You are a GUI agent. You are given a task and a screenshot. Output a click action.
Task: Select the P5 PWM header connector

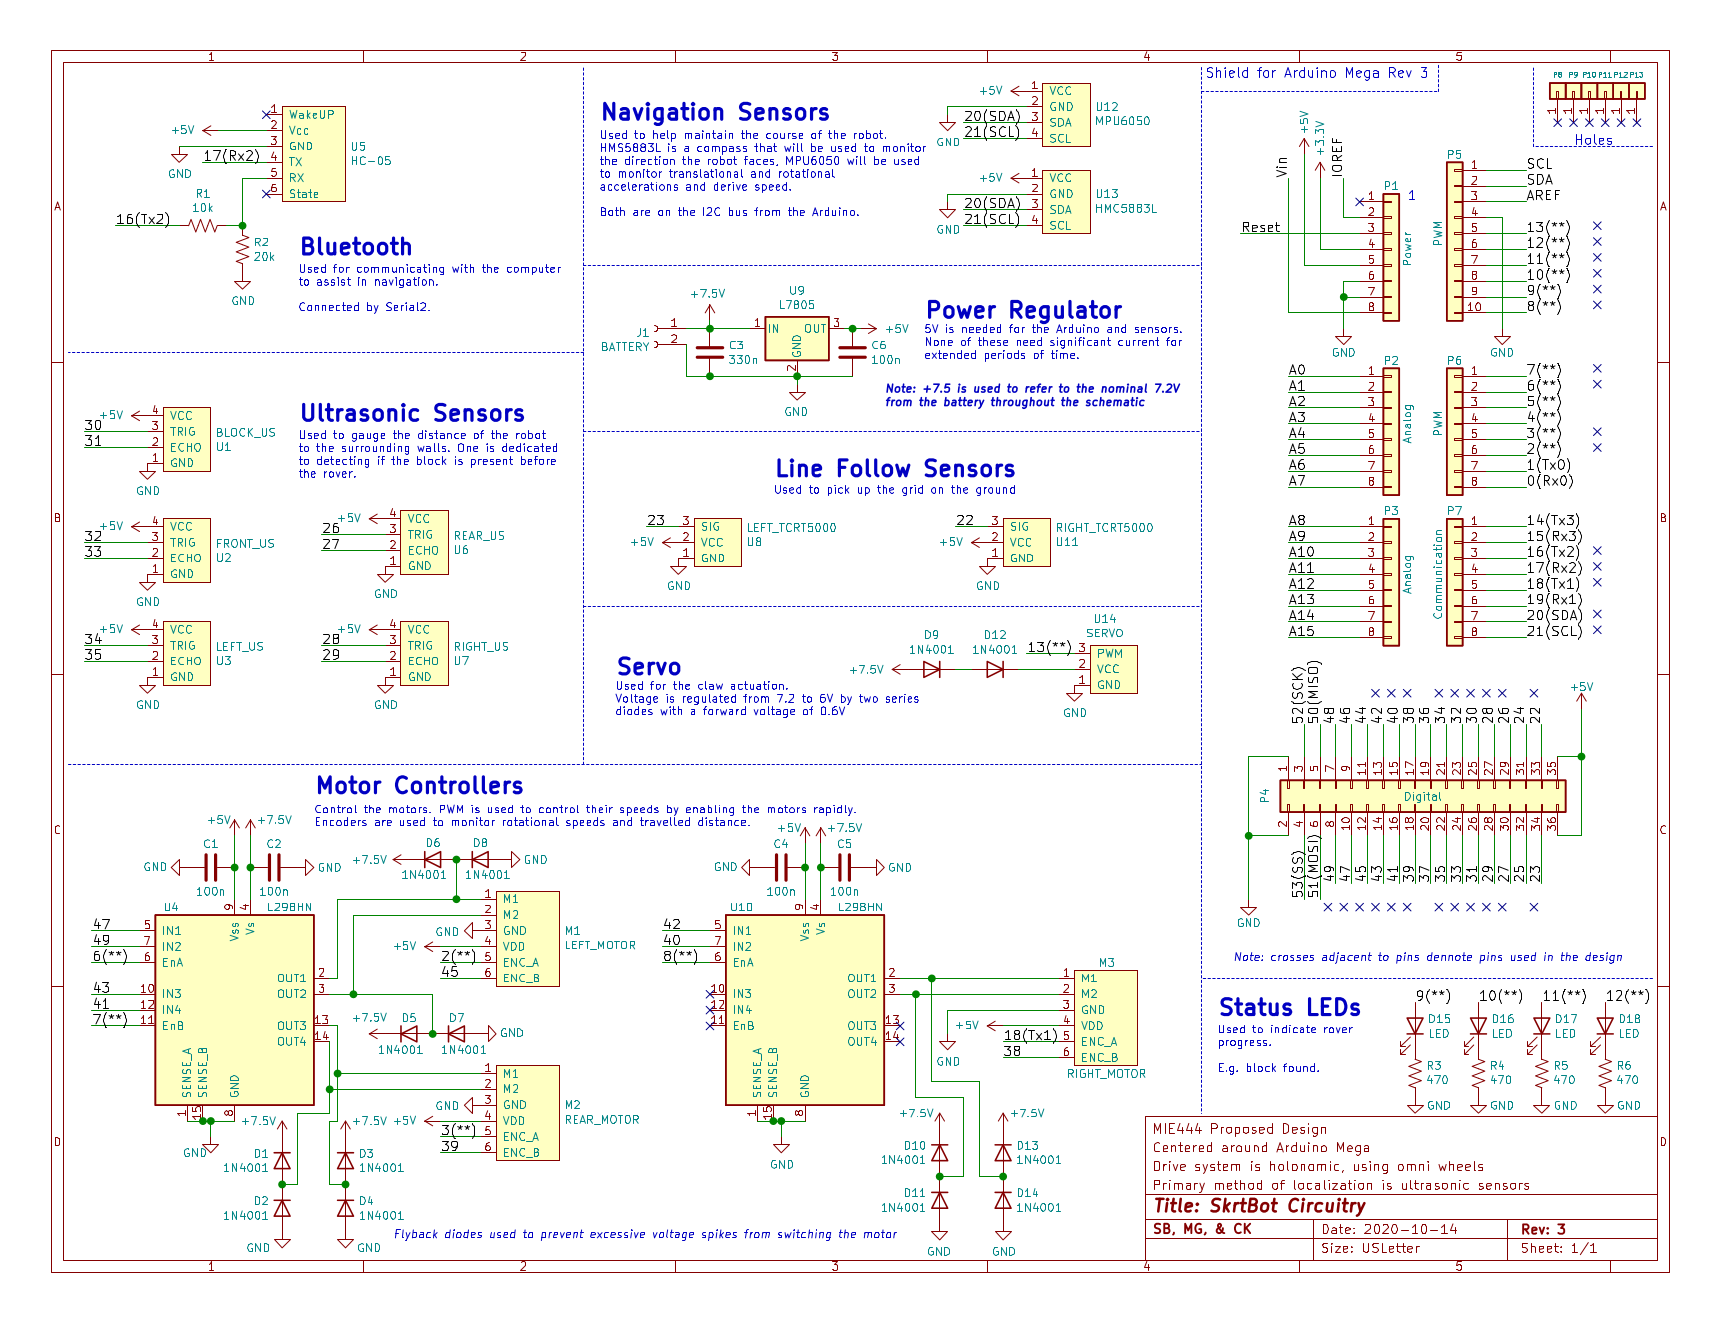(1455, 241)
